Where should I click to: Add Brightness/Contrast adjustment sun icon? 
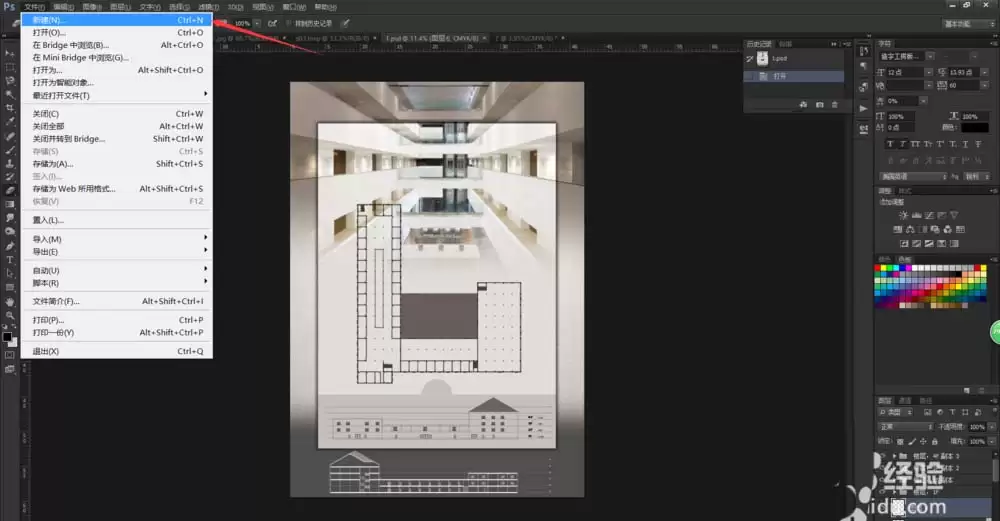click(x=903, y=216)
